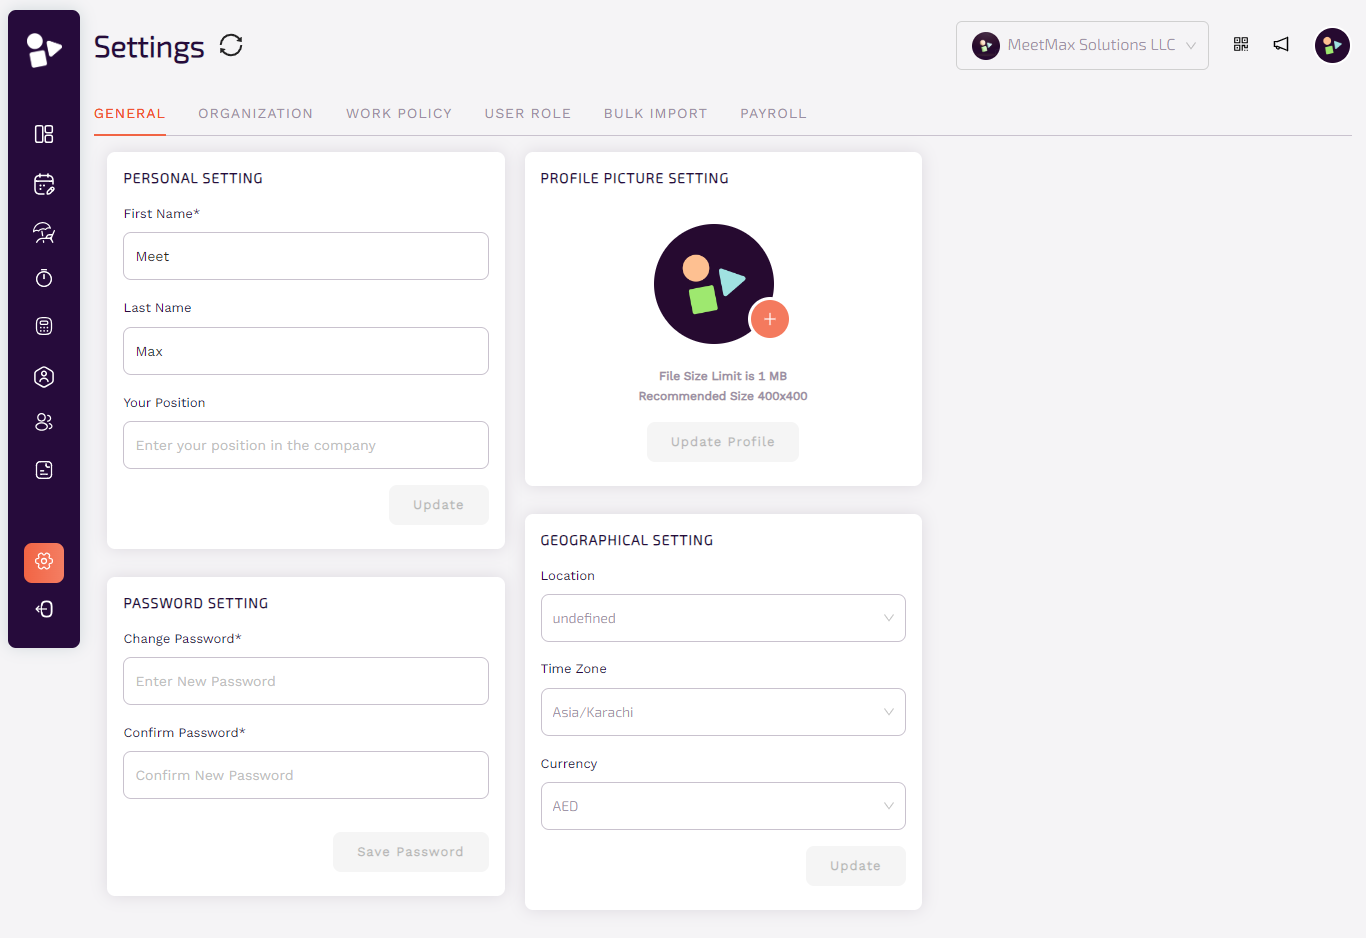Click the orange plus to upload picture
The height and width of the screenshot is (939, 1366).
[769, 319]
